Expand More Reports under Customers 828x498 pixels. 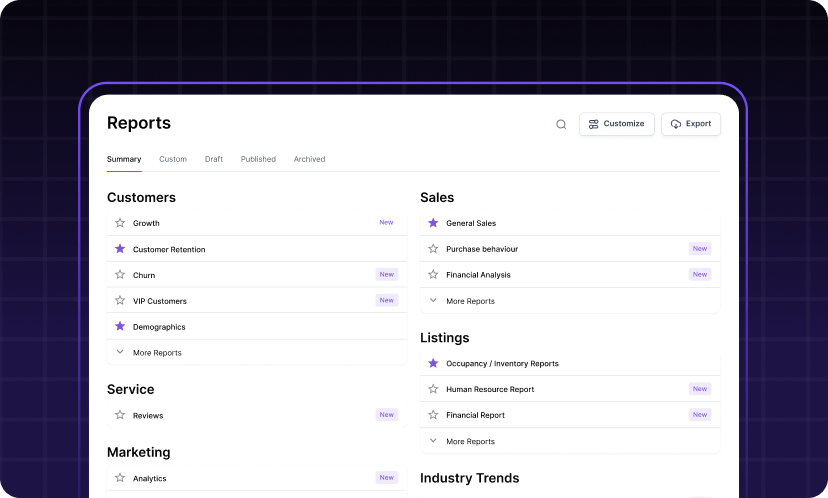(x=156, y=353)
